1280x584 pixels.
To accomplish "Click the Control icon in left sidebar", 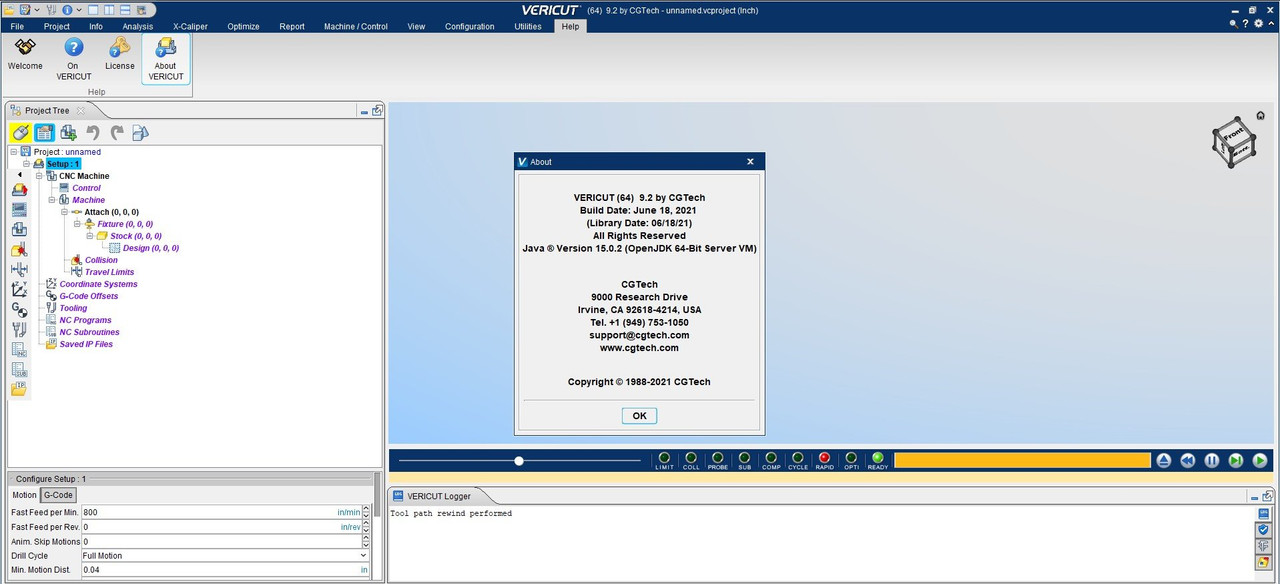I will [19, 210].
